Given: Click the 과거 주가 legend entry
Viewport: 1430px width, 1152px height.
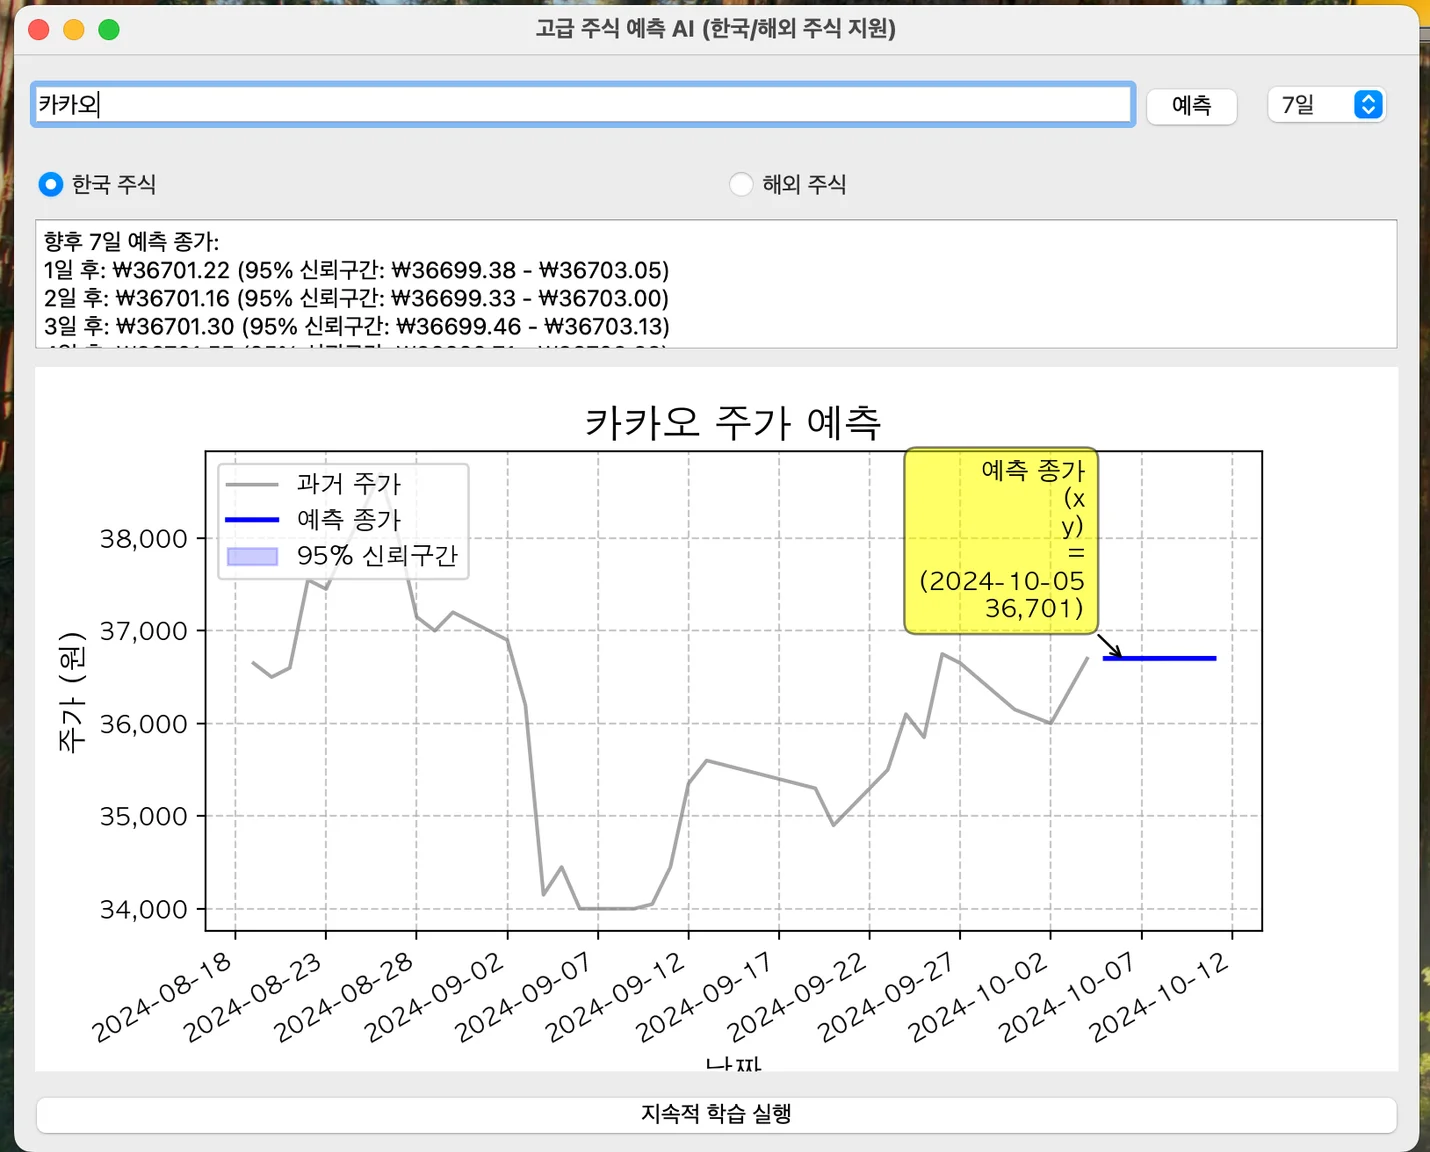Looking at the screenshot, I should 312,484.
